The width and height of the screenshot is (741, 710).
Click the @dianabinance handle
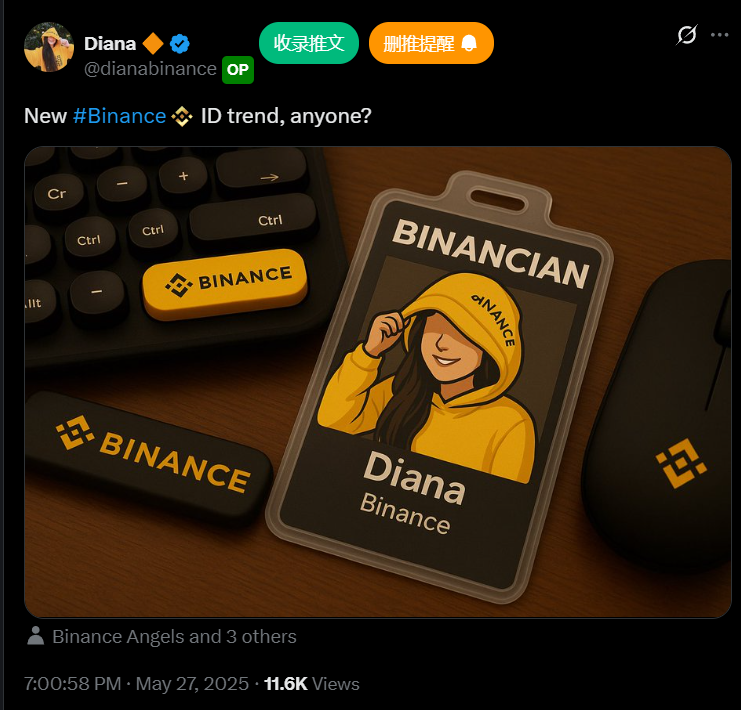click(x=150, y=69)
